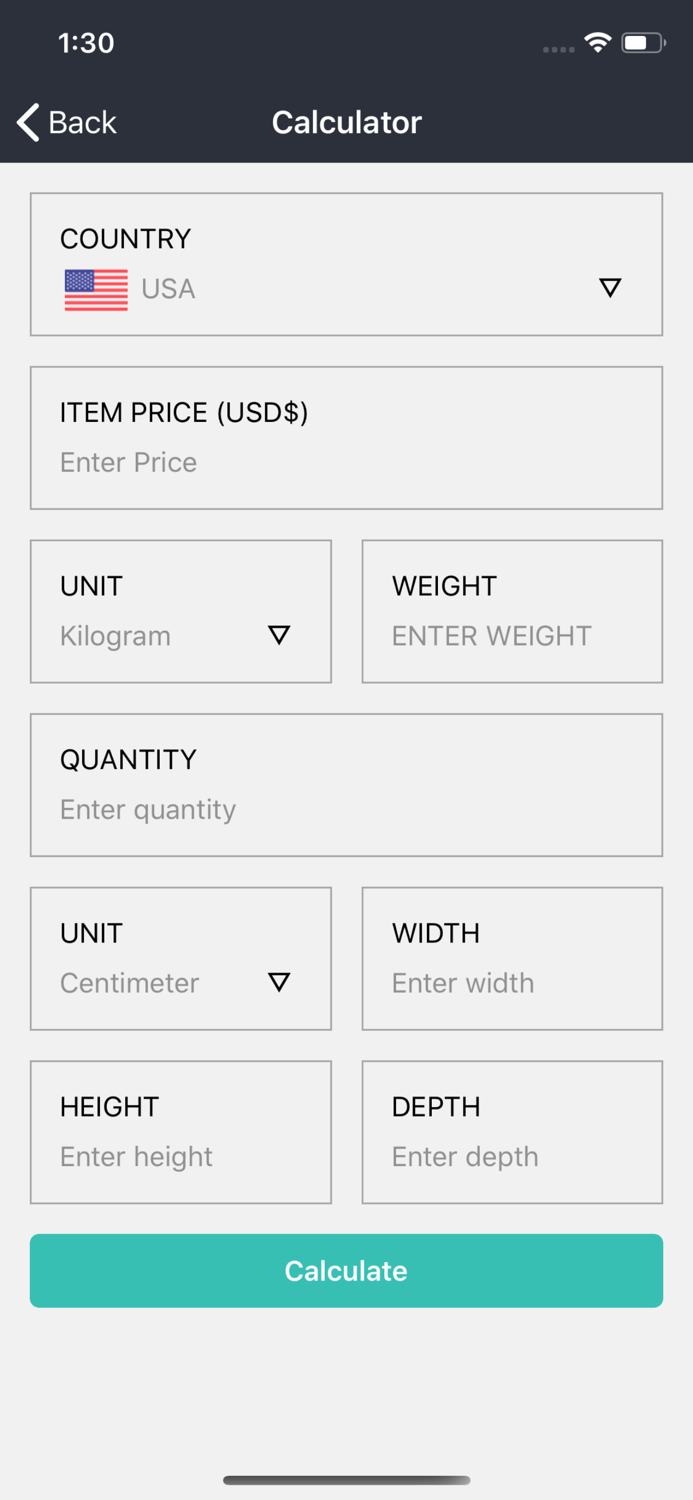Tap the back chevron arrow icon
Viewport: 693px width, 1500px height.
[x=28, y=122]
